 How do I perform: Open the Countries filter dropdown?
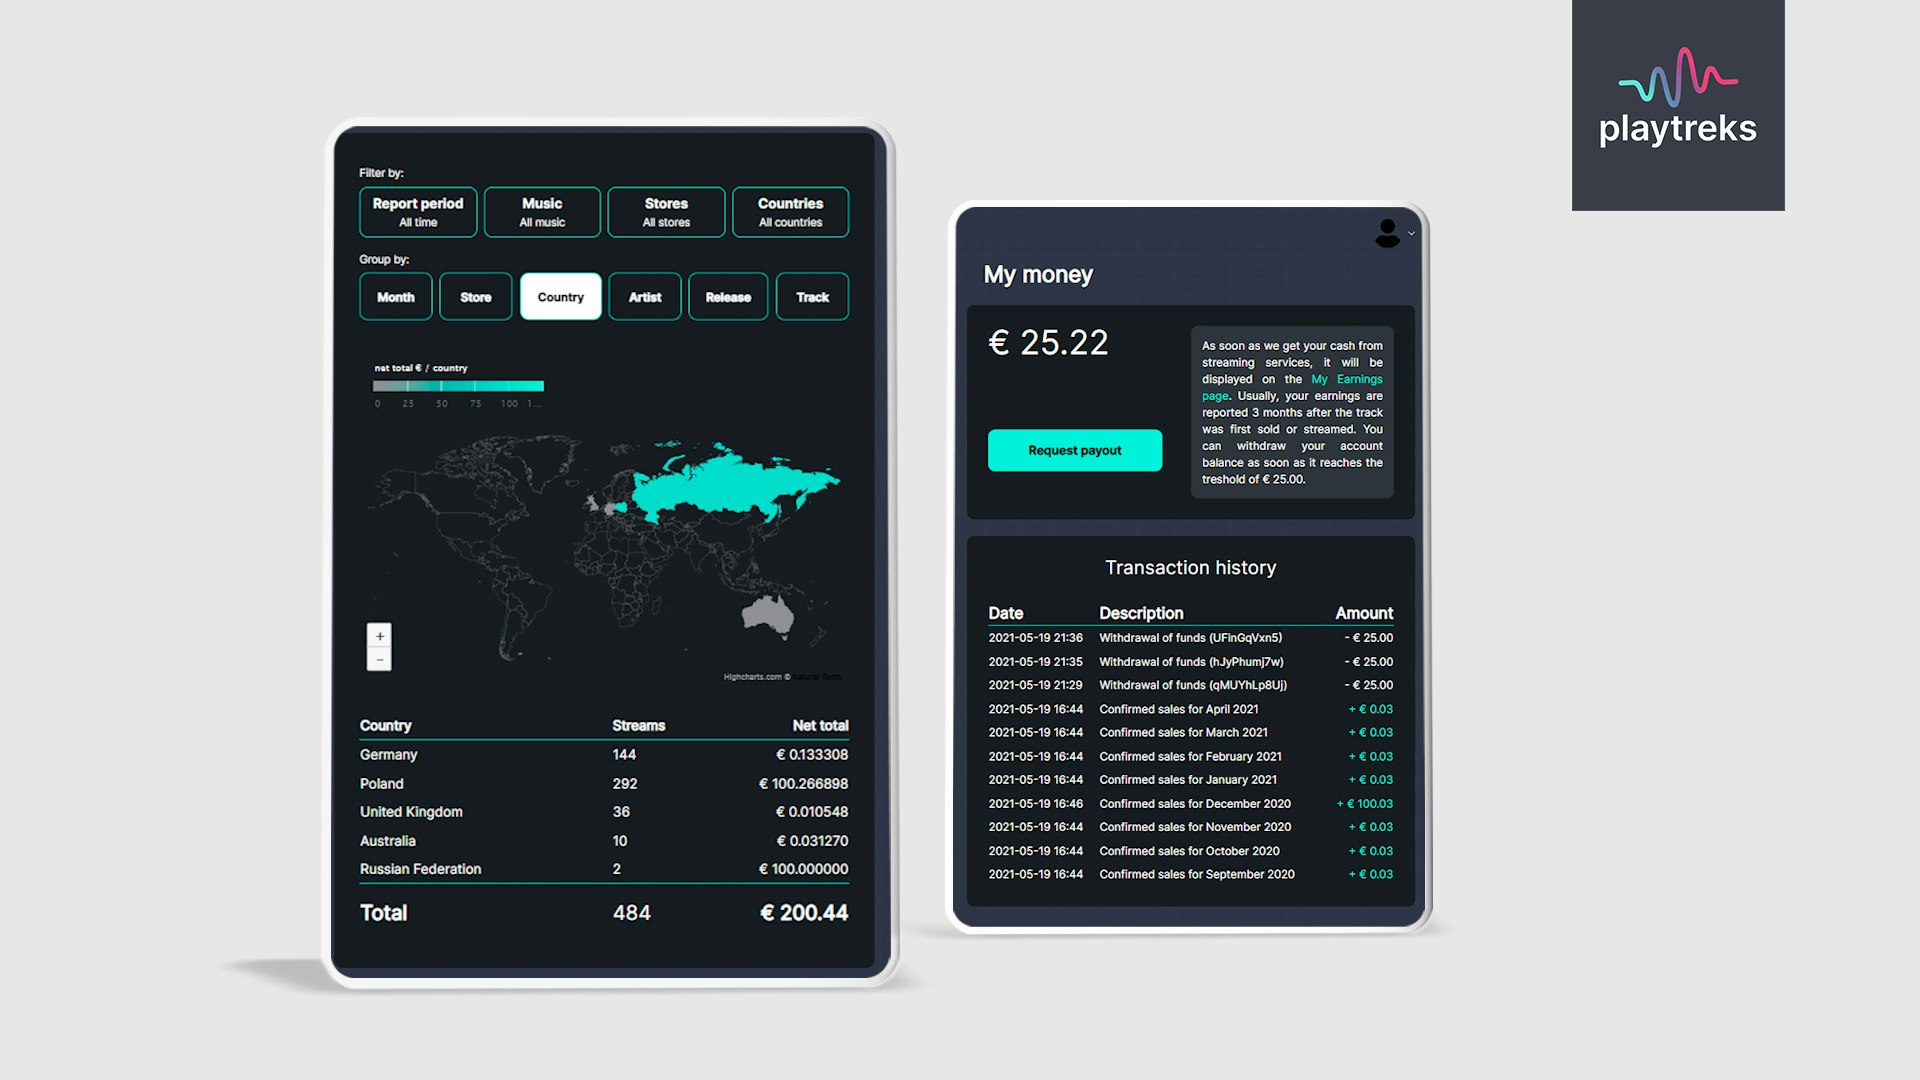pos(790,212)
